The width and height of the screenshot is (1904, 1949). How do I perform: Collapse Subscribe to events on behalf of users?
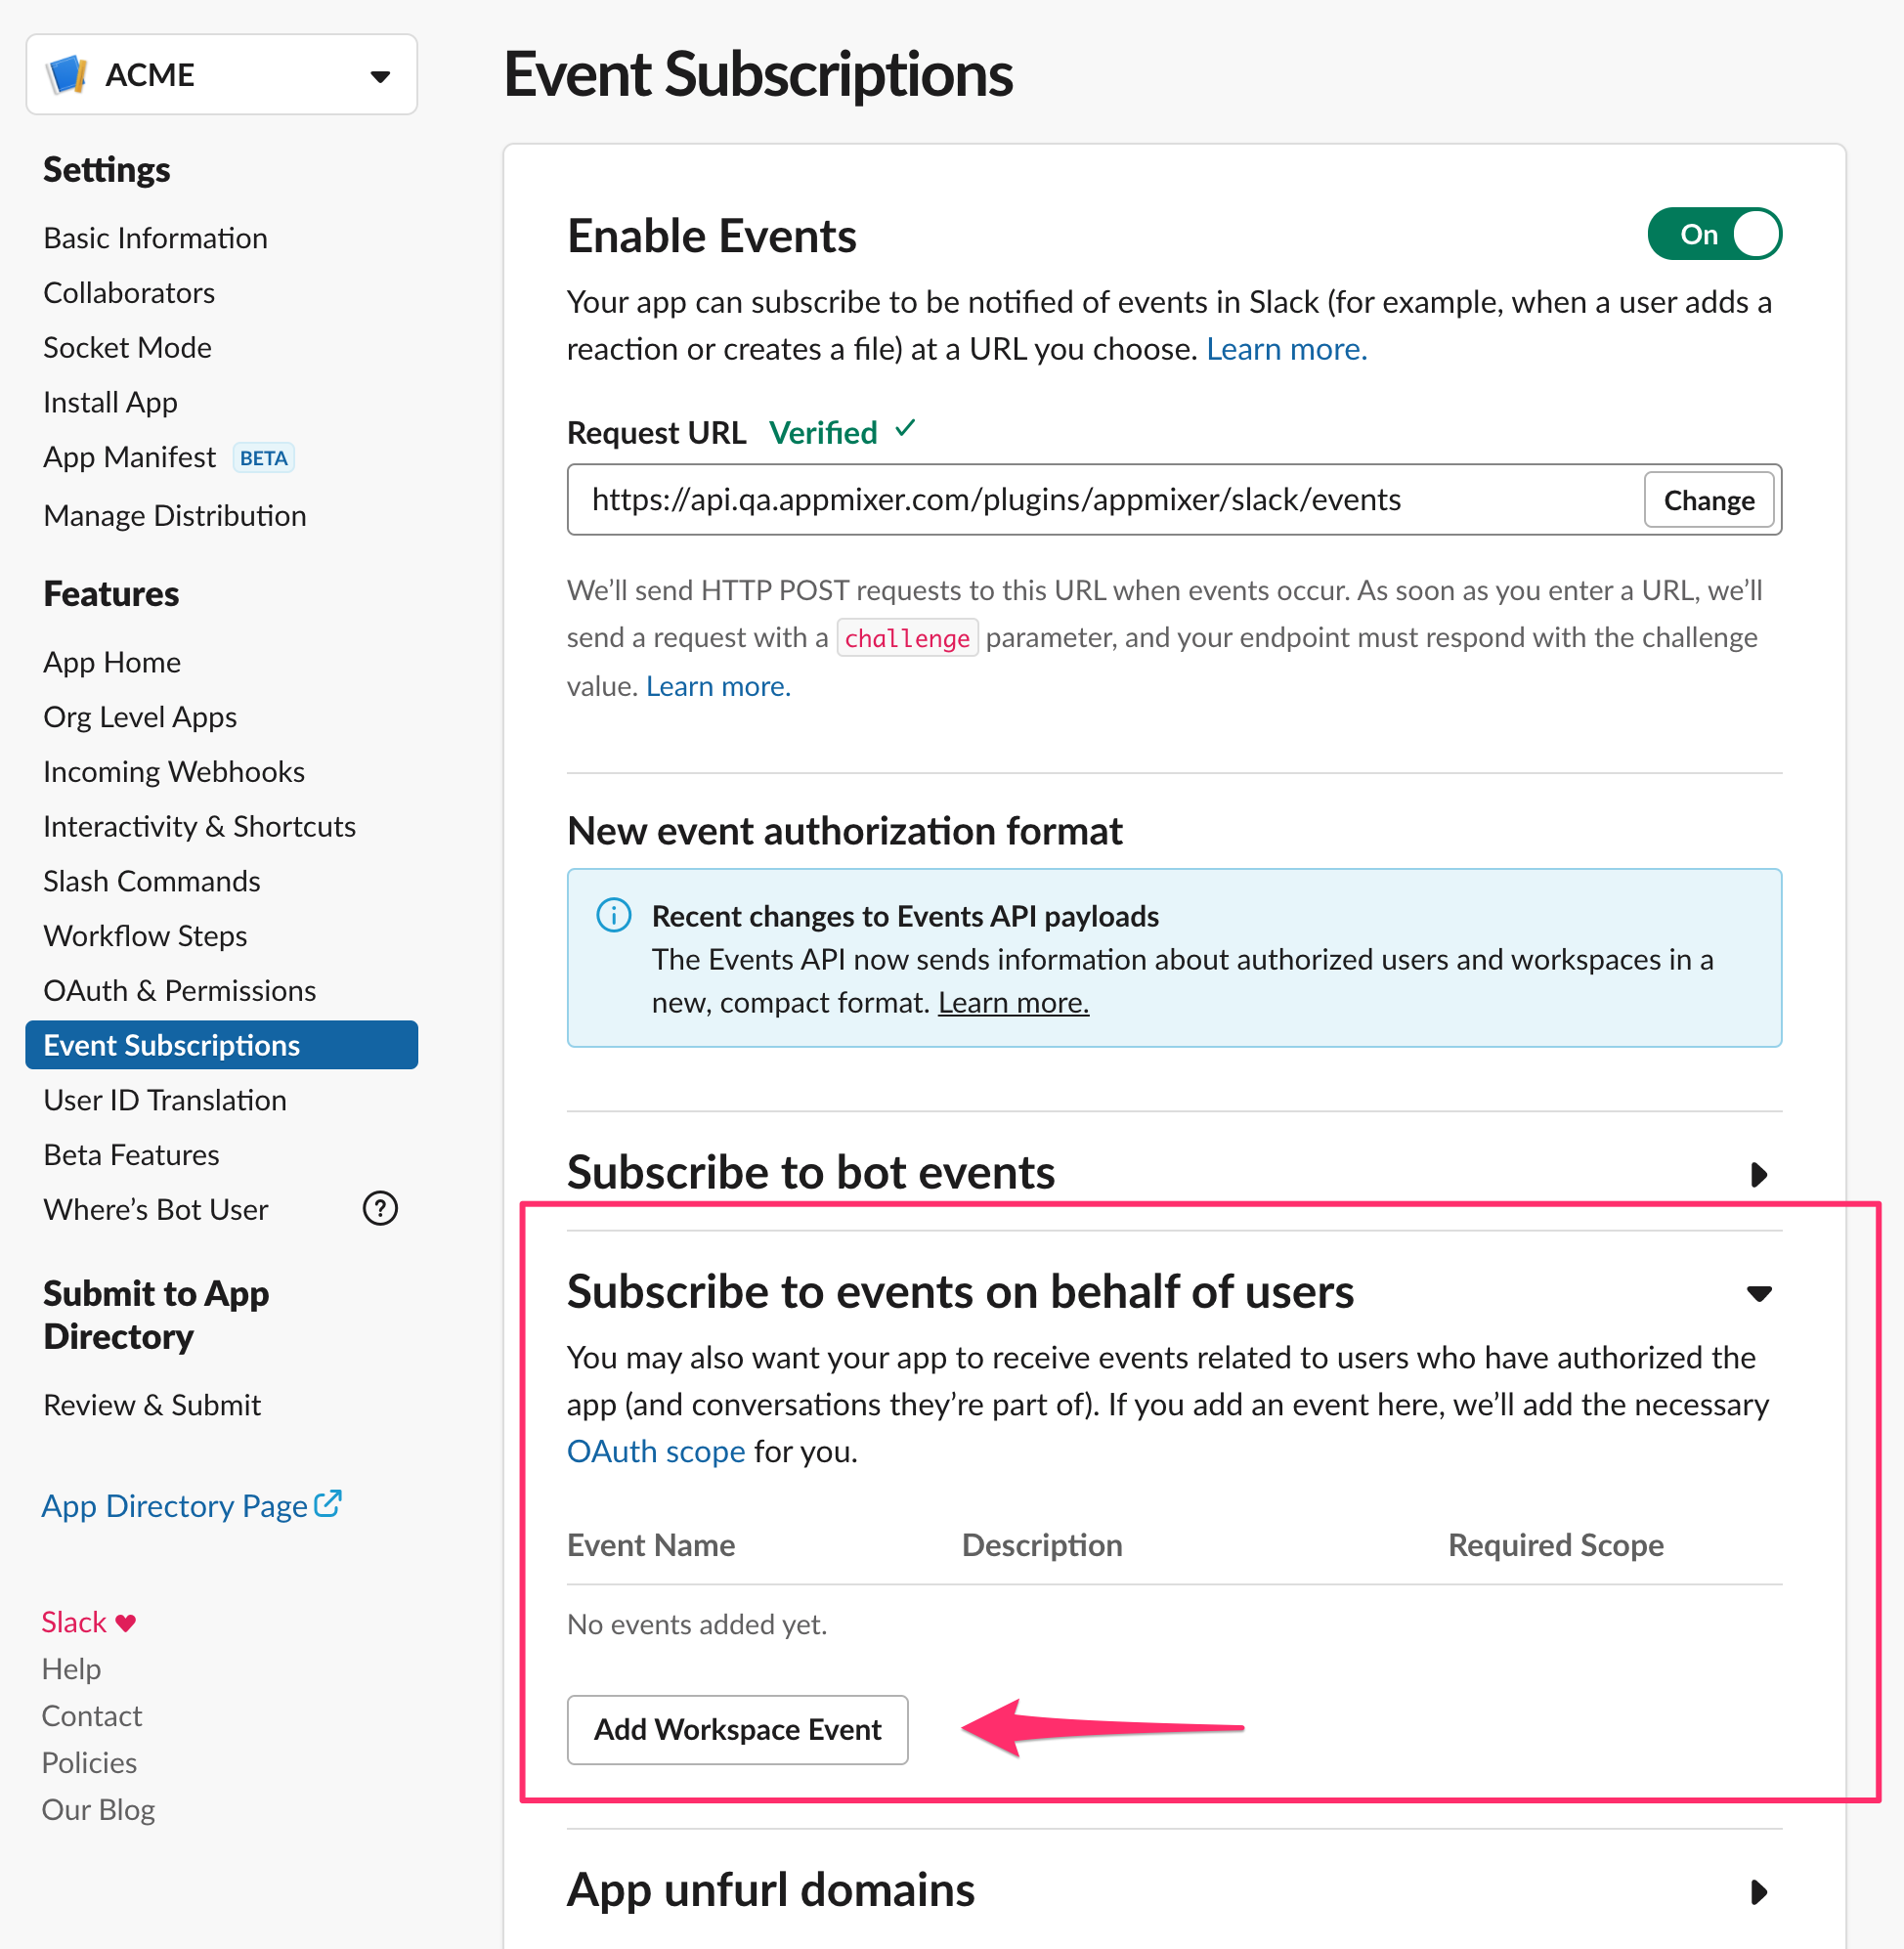[1759, 1294]
